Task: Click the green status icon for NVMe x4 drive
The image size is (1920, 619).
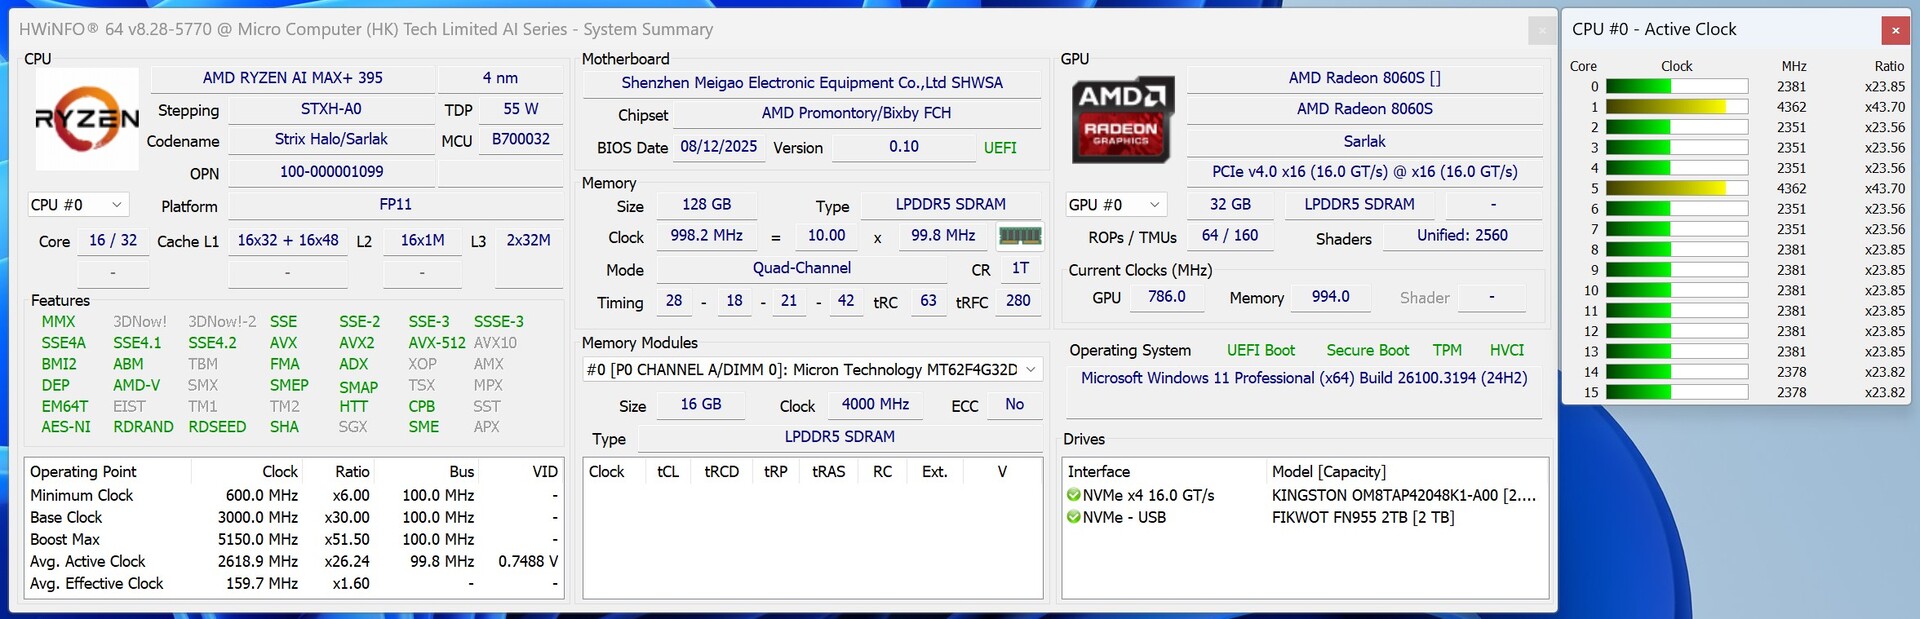Action: pos(1074,495)
